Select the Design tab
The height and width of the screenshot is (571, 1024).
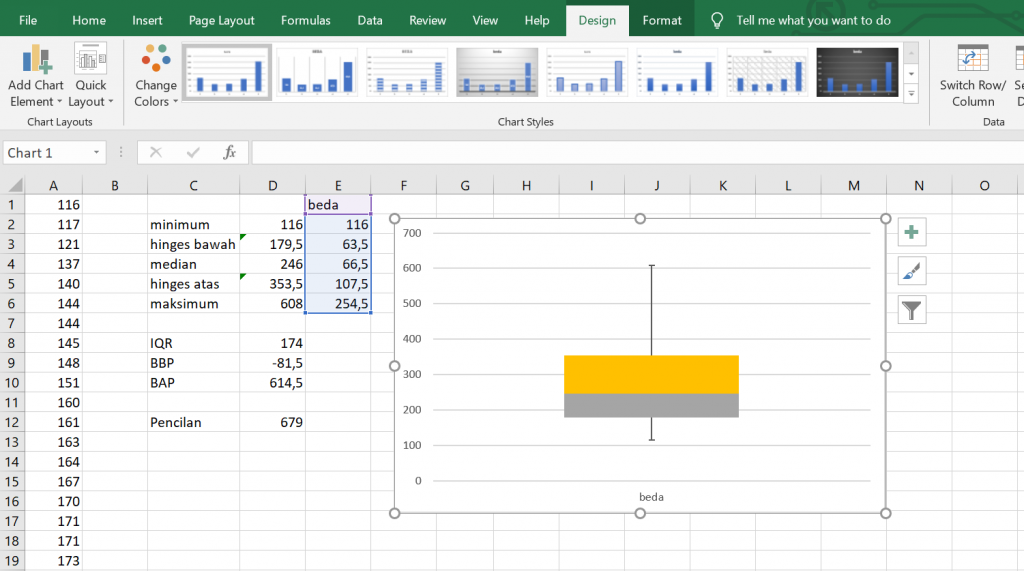tap(597, 20)
